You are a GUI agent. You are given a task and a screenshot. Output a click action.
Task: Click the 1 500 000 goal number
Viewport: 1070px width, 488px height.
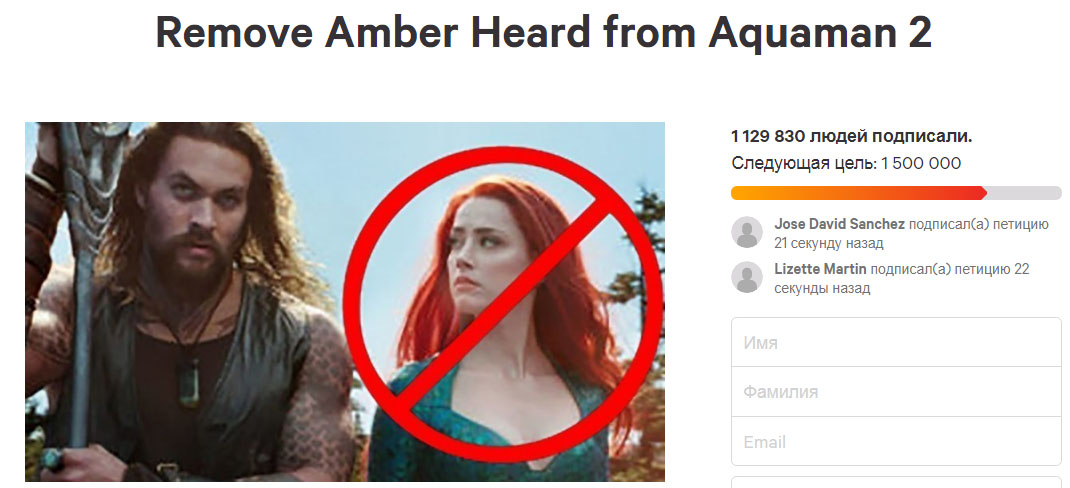pyautogui.click(x=921, y=164)
